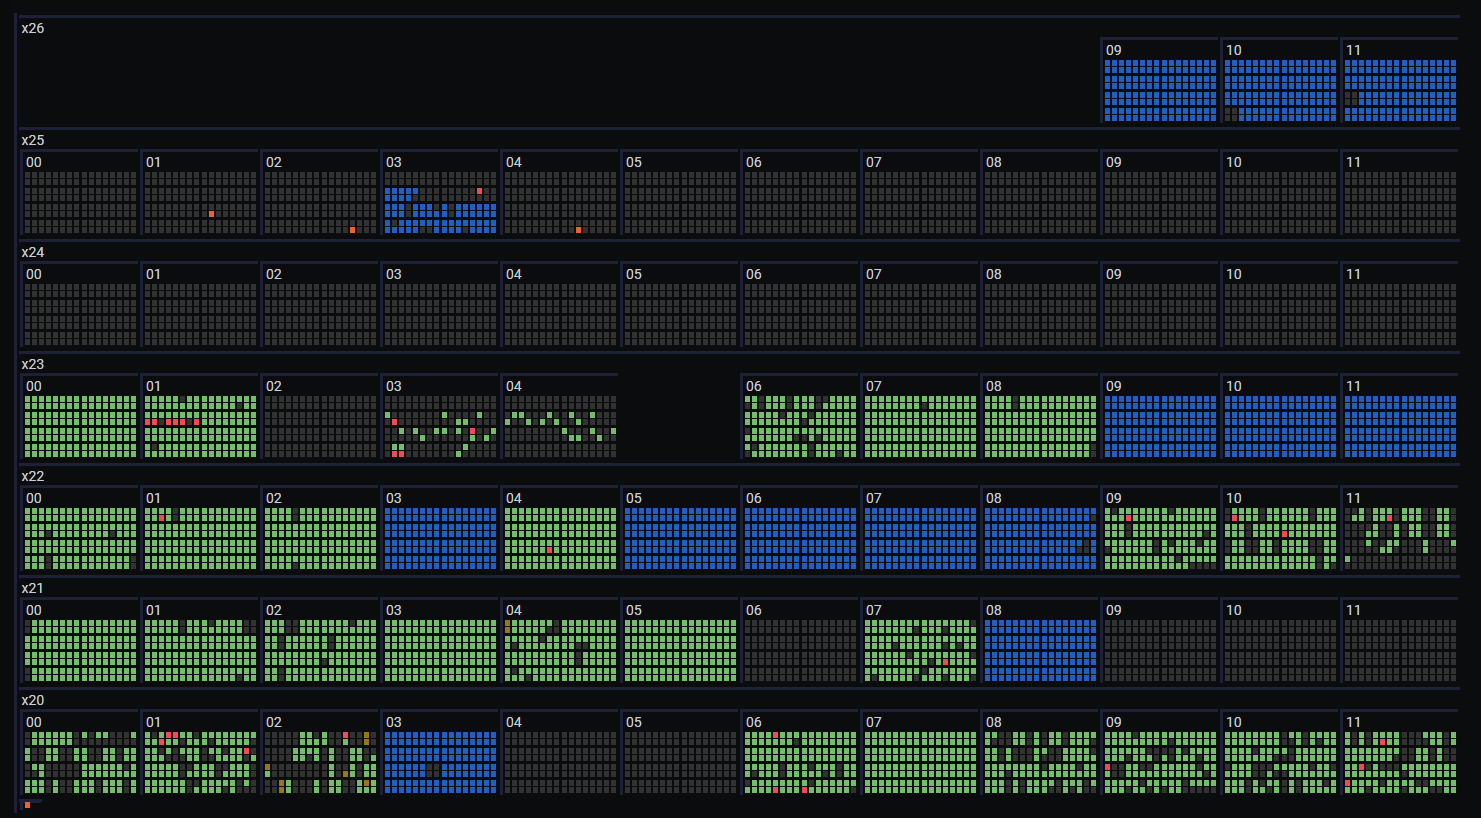Open panel title 09 in row x26
The height and width of the screenshot is (818, 1481).
tap(1114, 50)
